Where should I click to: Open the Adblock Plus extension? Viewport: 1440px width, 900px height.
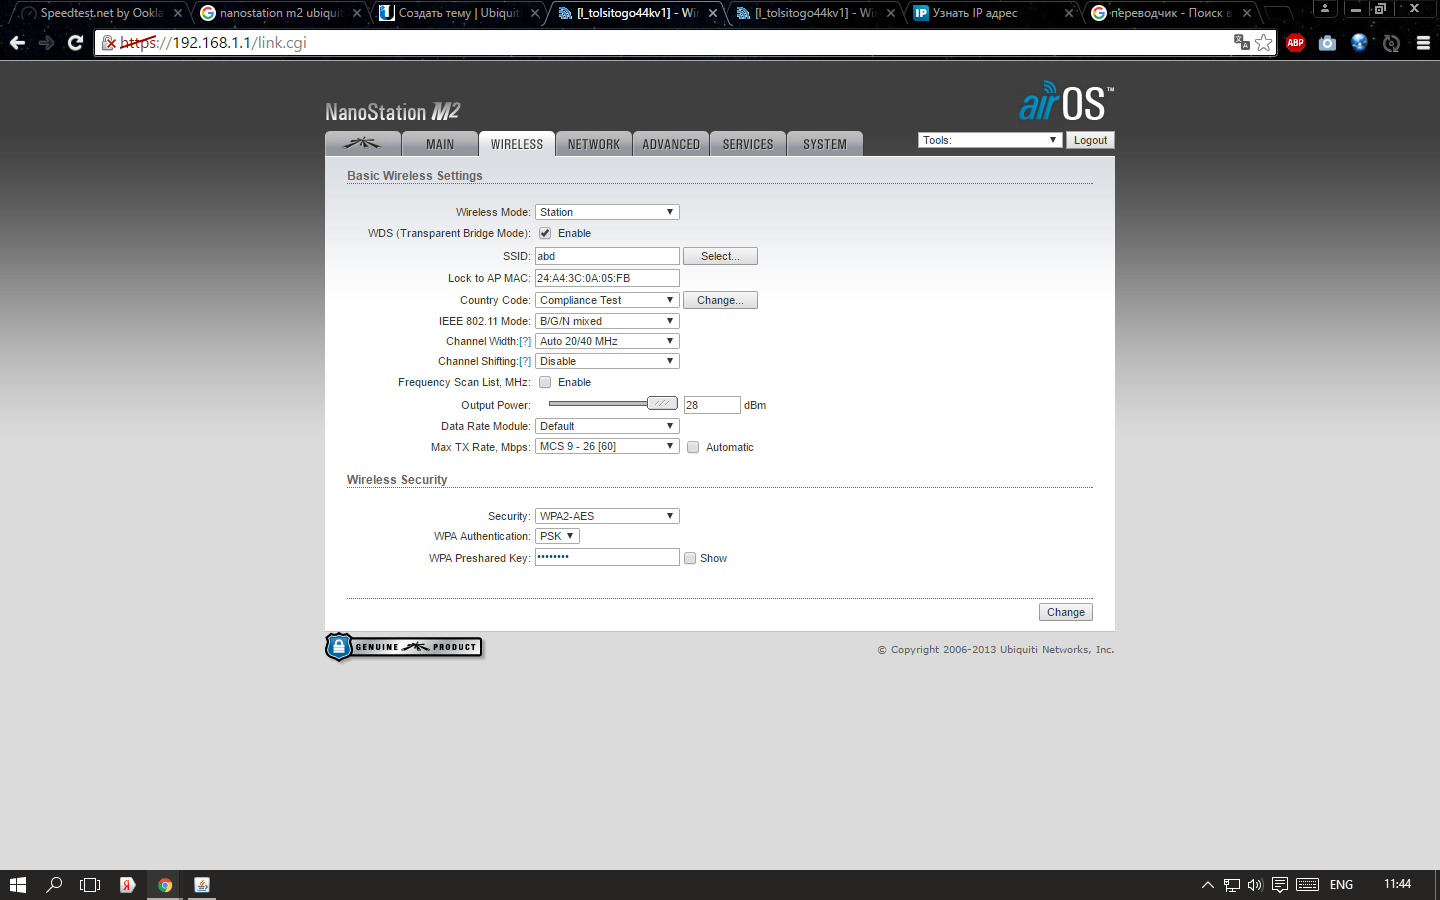click(x=1296, y=43)
